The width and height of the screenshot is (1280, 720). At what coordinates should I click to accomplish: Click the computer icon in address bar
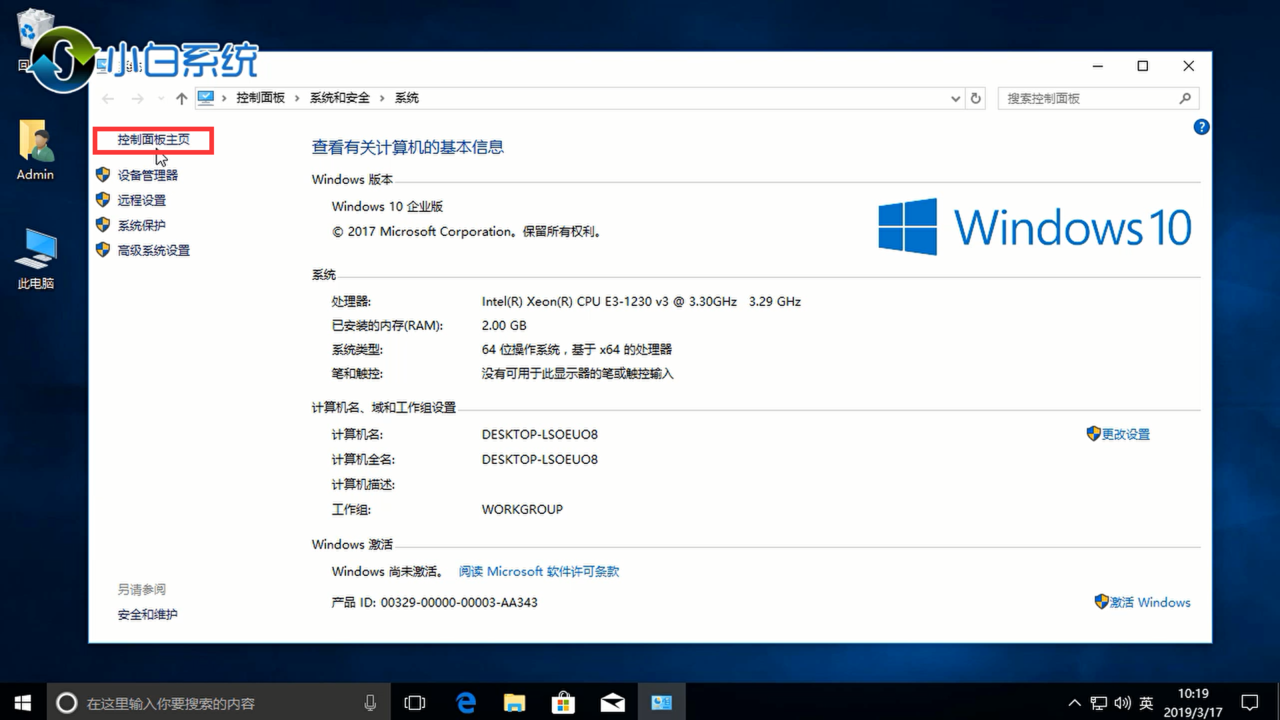(206, 97)
